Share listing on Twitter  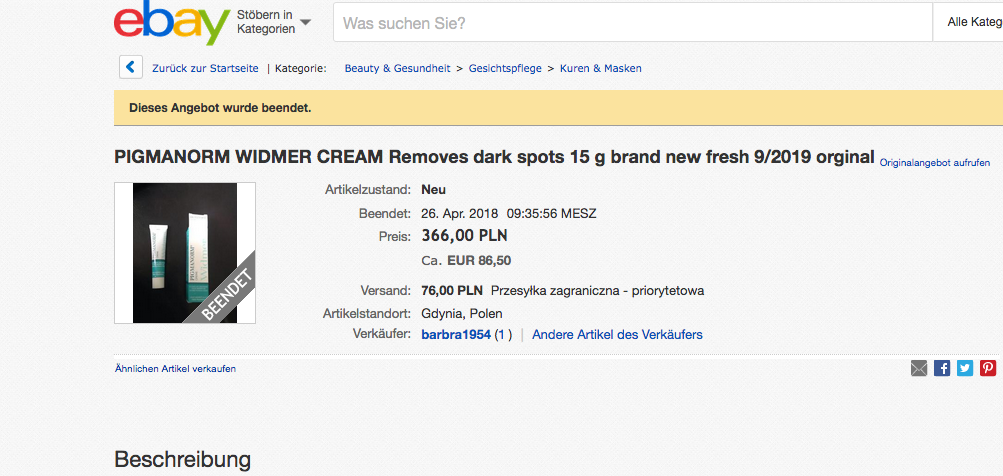coord(965,368)
